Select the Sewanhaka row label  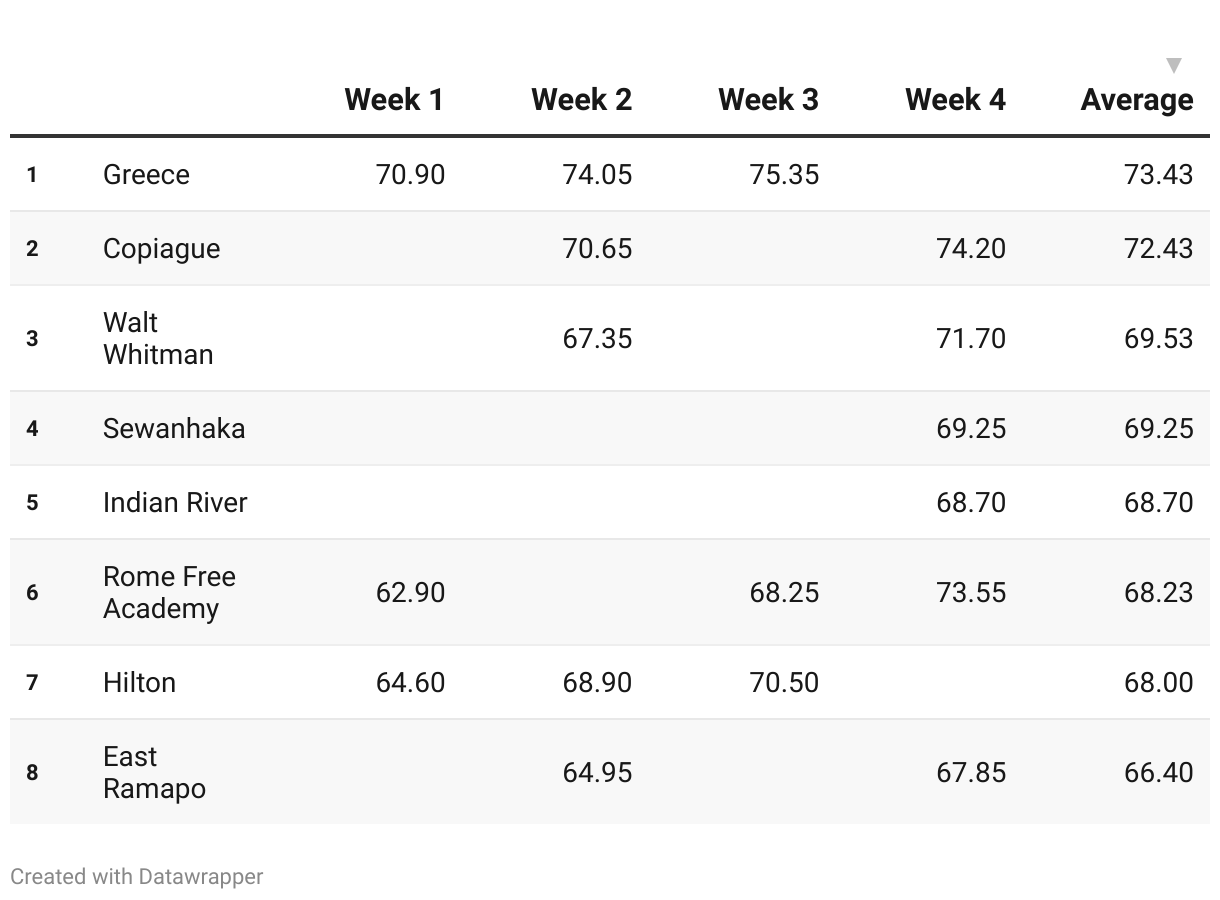tap(174, 429)
